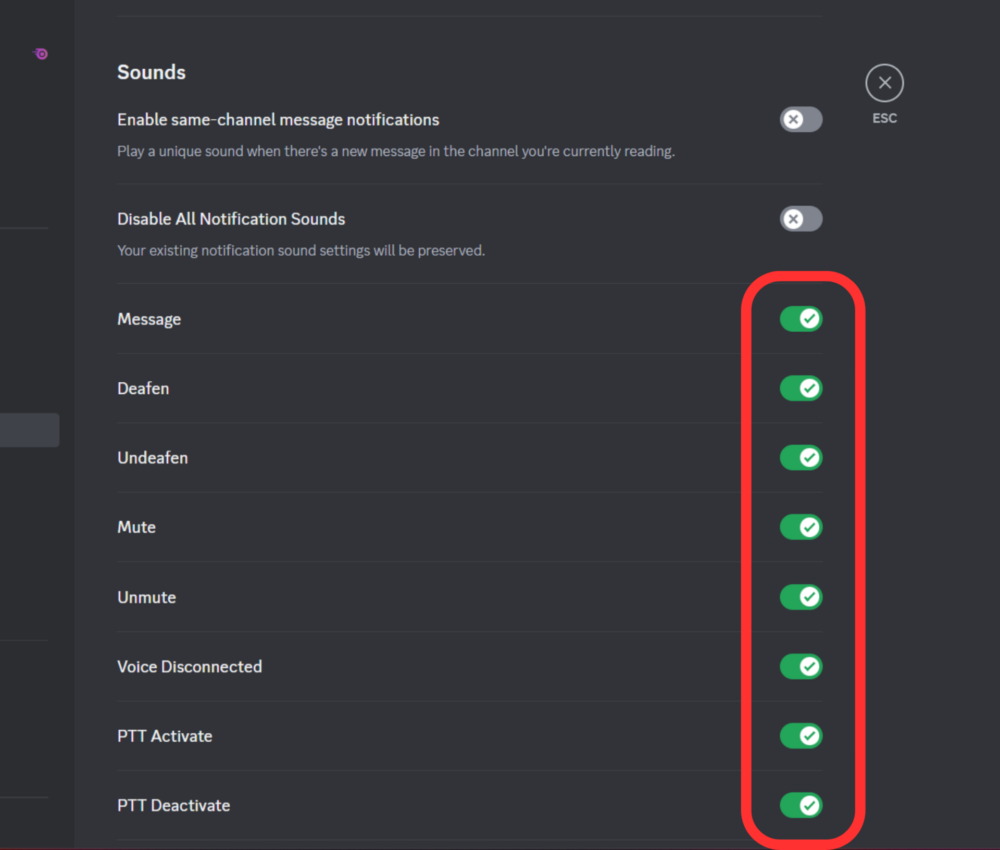Turn on Disable All Notification Sounds

click(x=800, y=219)
